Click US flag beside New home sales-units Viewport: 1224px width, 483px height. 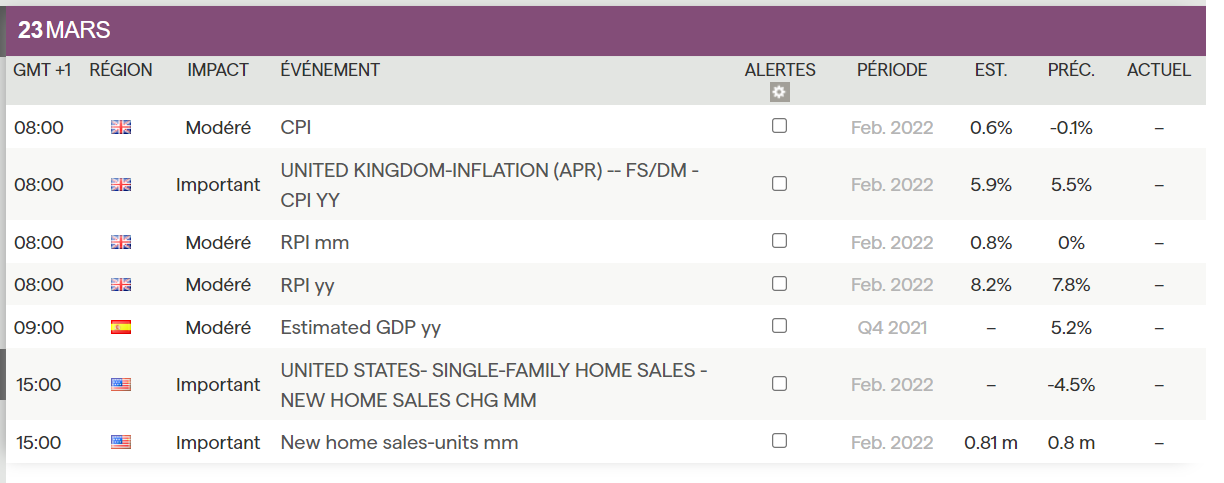click(121, 442)
